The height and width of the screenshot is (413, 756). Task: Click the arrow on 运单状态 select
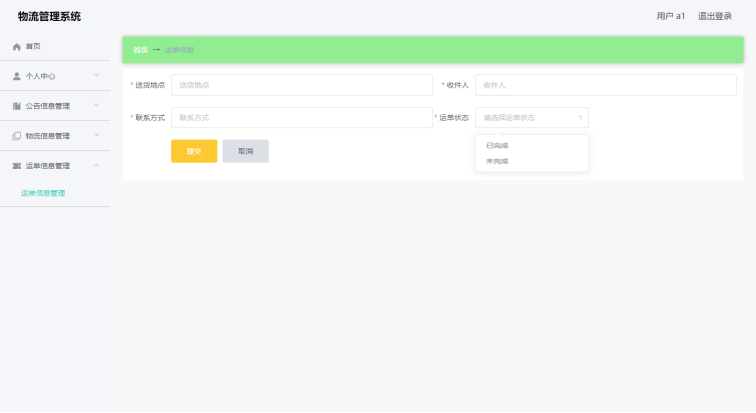click(x=580, y=118)
